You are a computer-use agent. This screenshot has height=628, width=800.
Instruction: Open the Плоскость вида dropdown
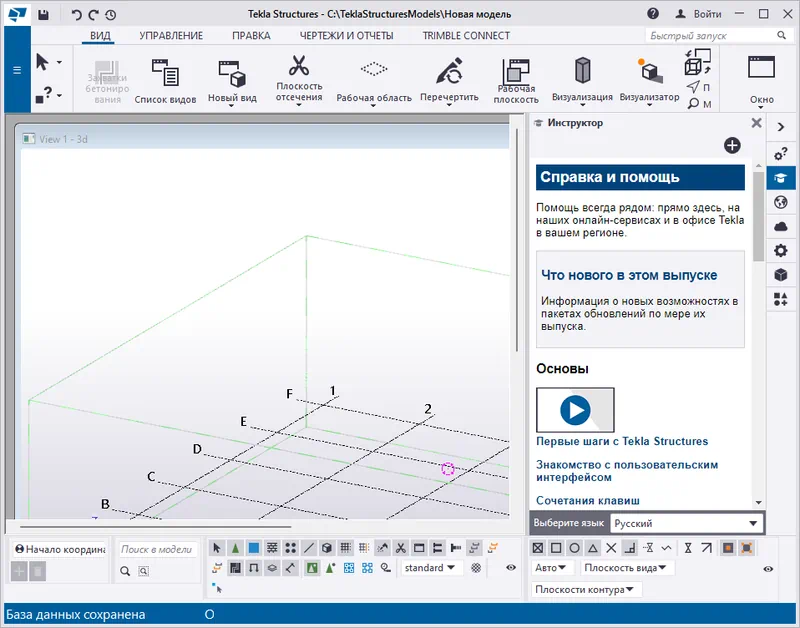626,567
